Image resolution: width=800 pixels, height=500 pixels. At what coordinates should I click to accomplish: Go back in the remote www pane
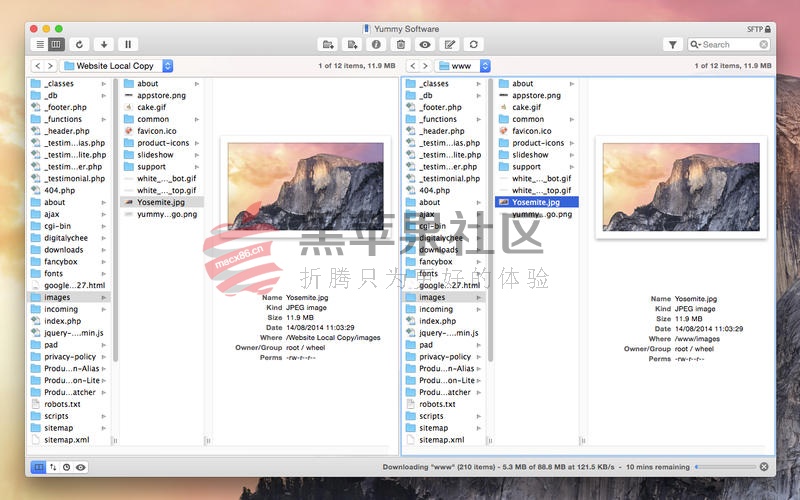pos(413,66)
